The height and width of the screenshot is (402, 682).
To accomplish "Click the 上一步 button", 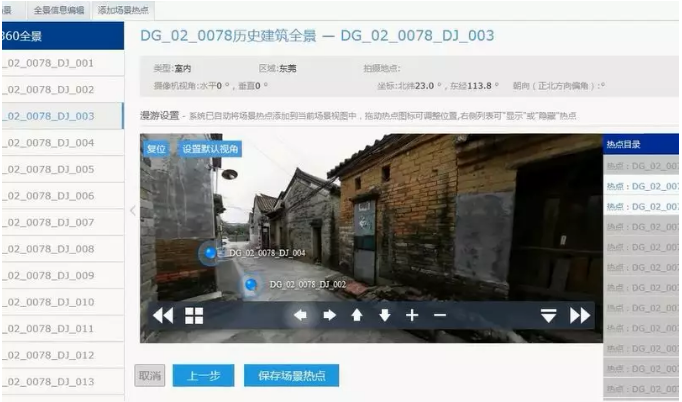I will coord(203,376).
